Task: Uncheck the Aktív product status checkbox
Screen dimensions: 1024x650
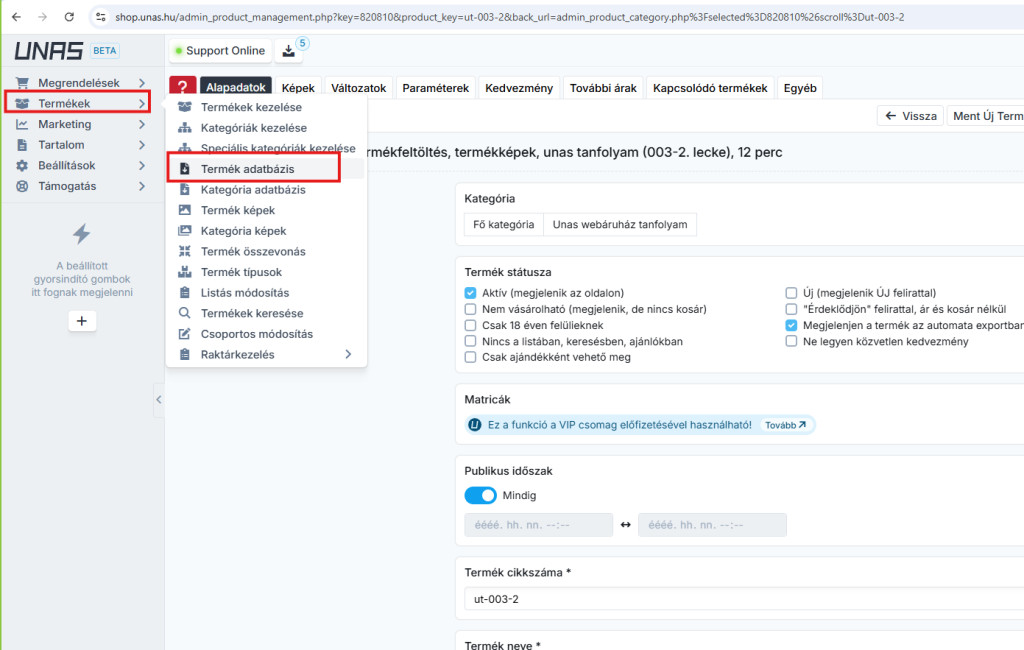Action: tap(471, 293)
